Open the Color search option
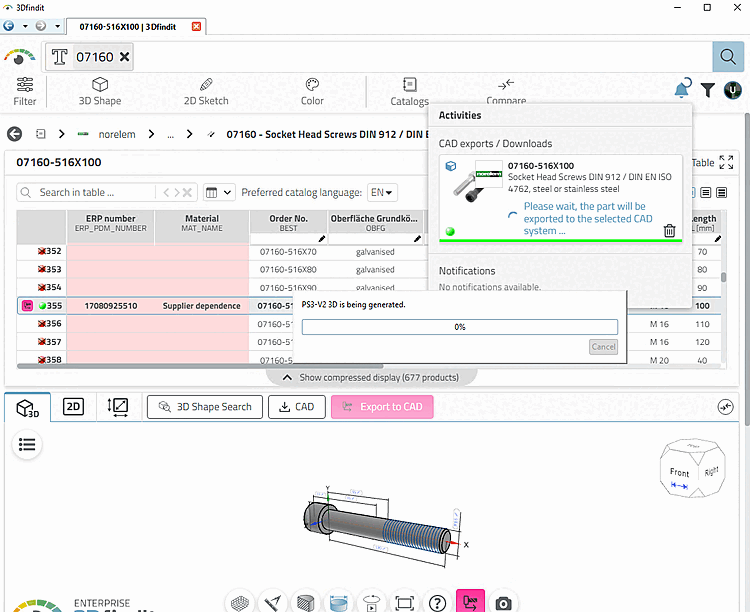The image size is (750, 612). [x=312, y=91]
